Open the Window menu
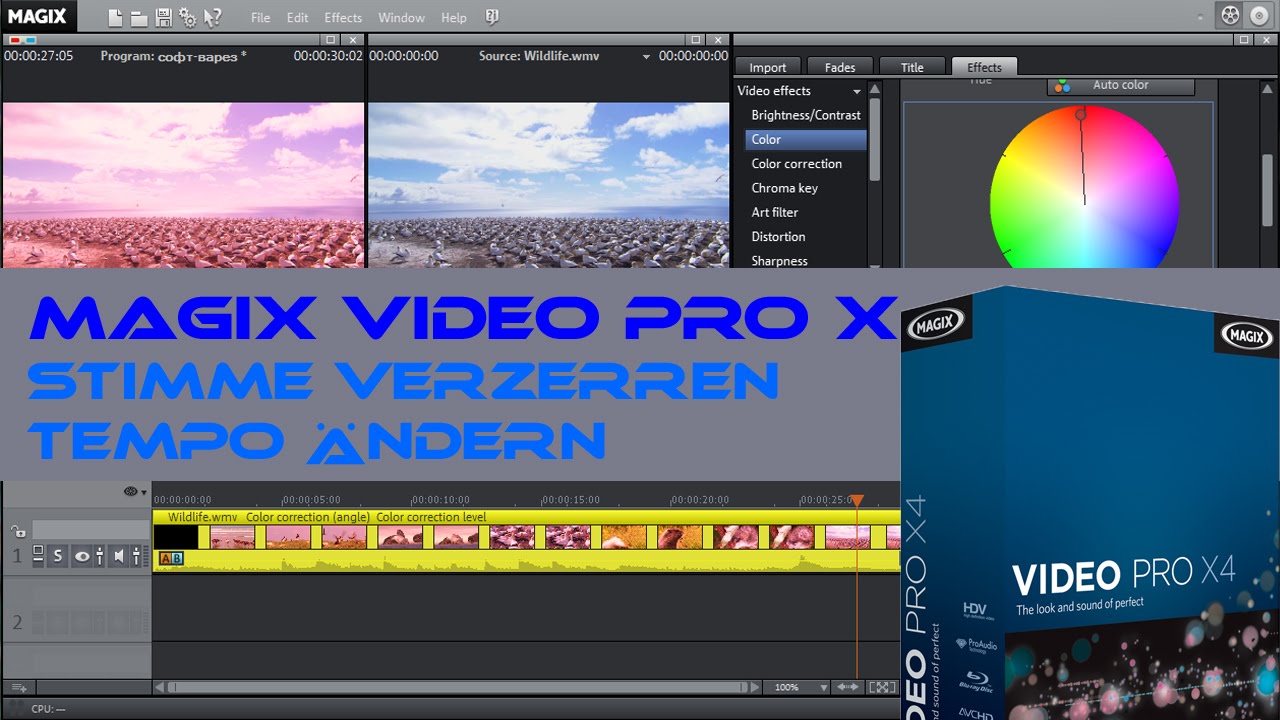1280x720 pixels. pos(400,18)
